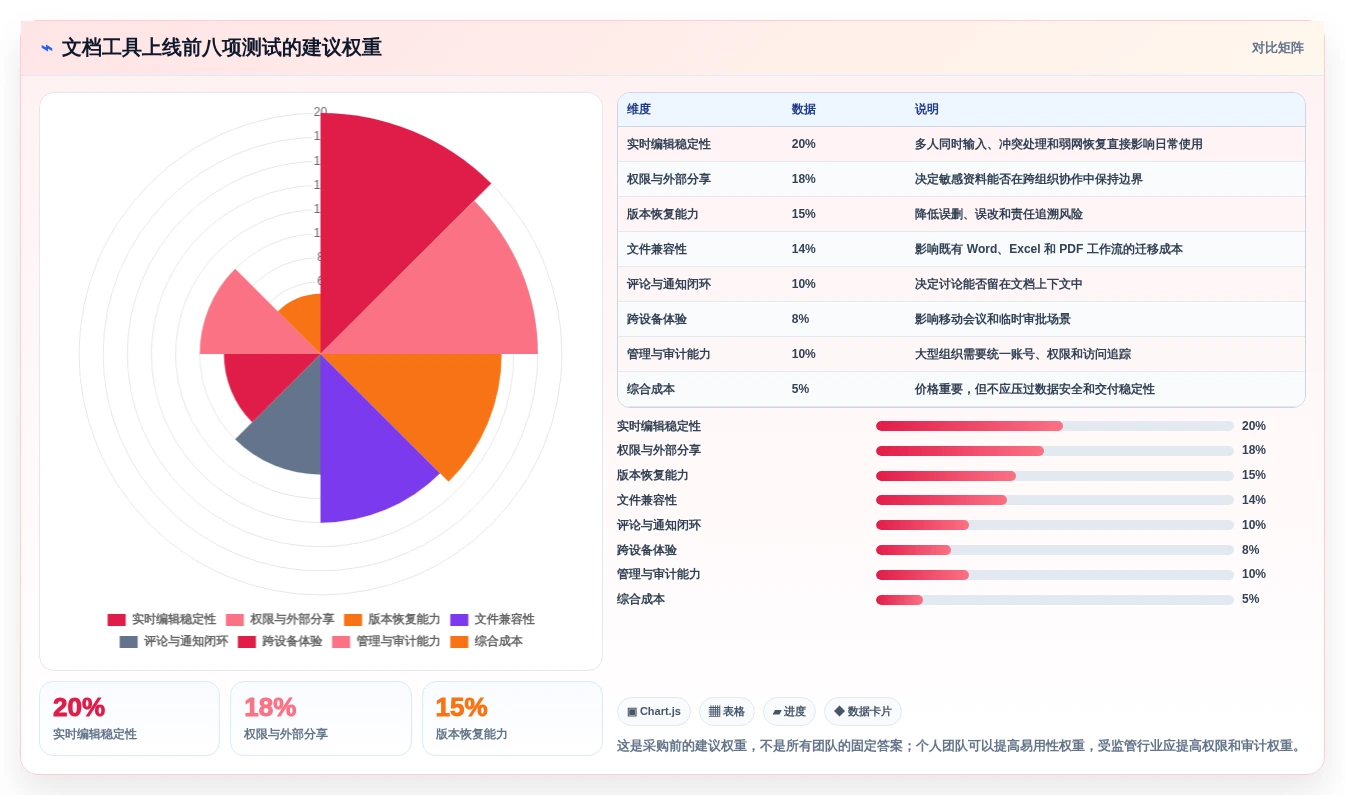Toggle 实时编辑稳定性 legend swatch
The height and width of the screenshot is (795, 1345).
point(117,620)
